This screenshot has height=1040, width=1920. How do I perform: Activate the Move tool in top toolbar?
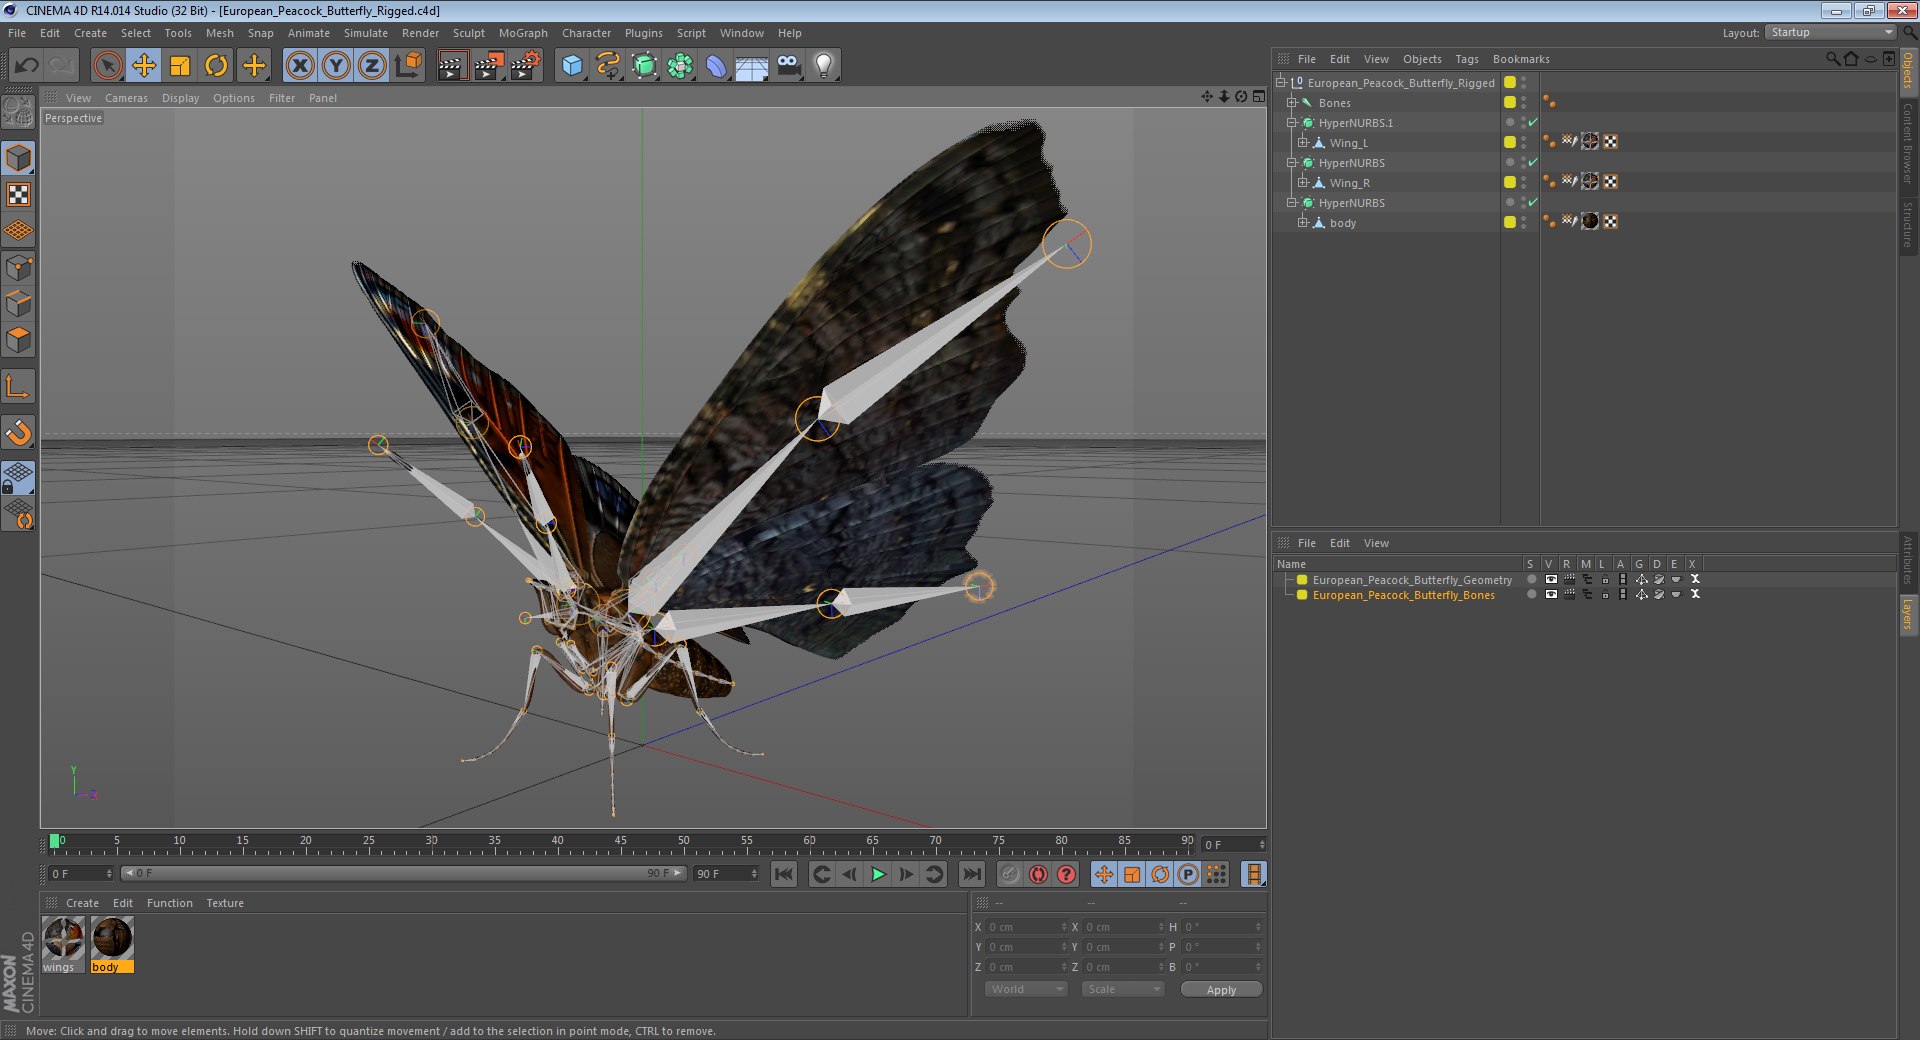click(144, 66)
